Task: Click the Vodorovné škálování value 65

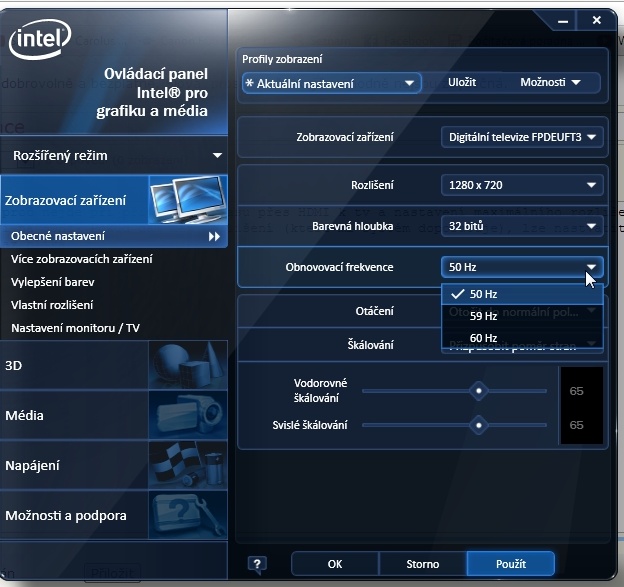Action: [x=576, y=391]
